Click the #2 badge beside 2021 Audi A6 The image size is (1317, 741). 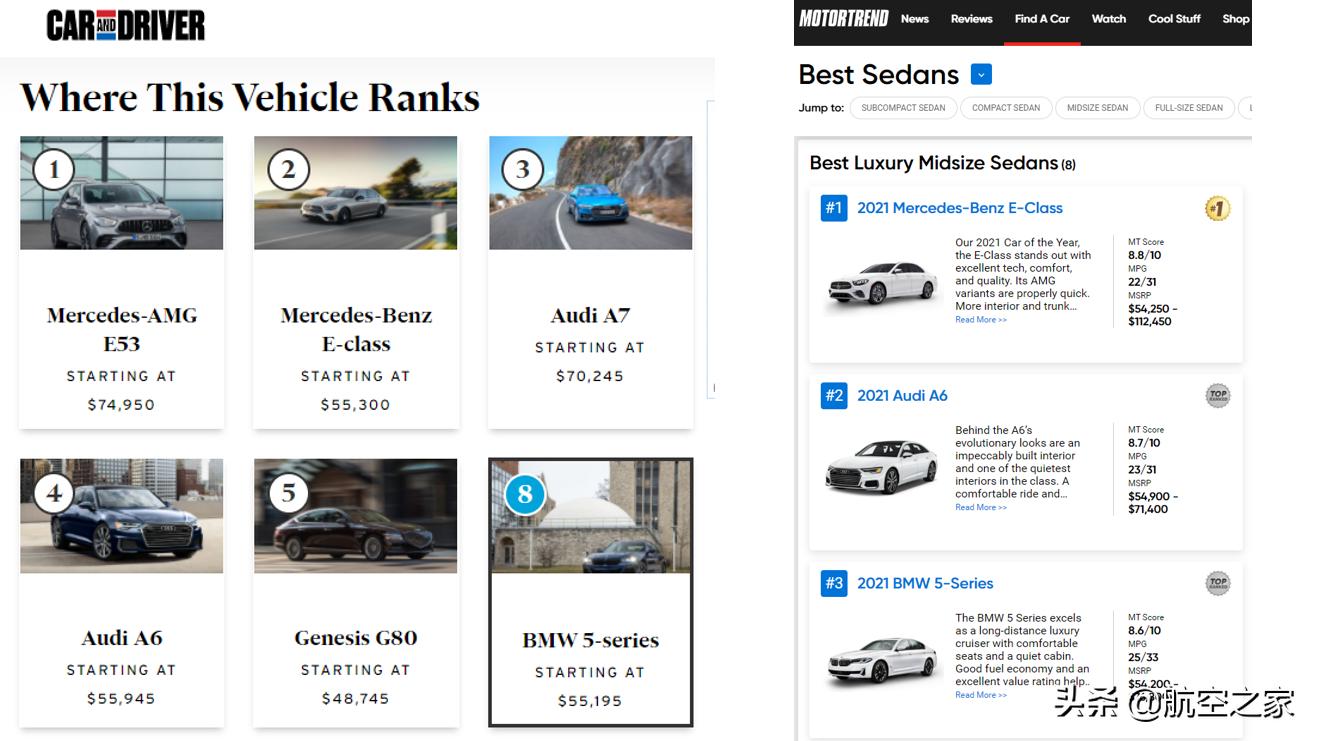click(x=834, y=395)
